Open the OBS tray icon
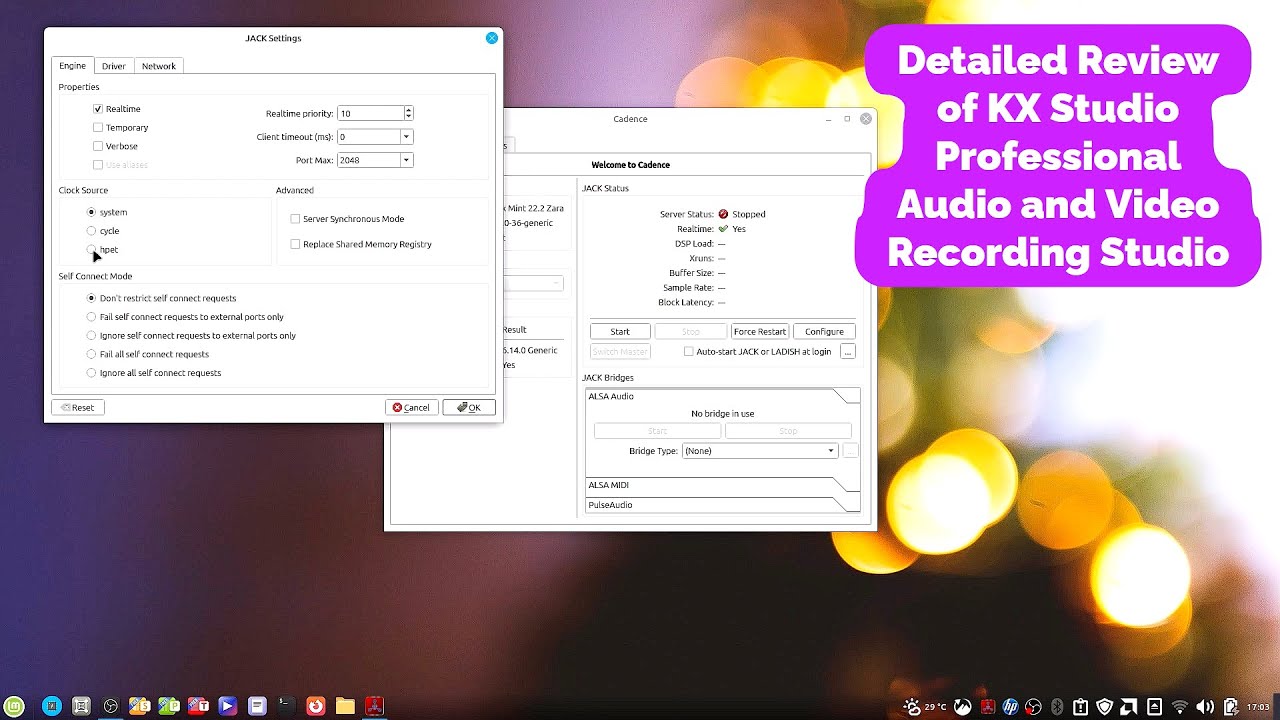 [1033, 706]
